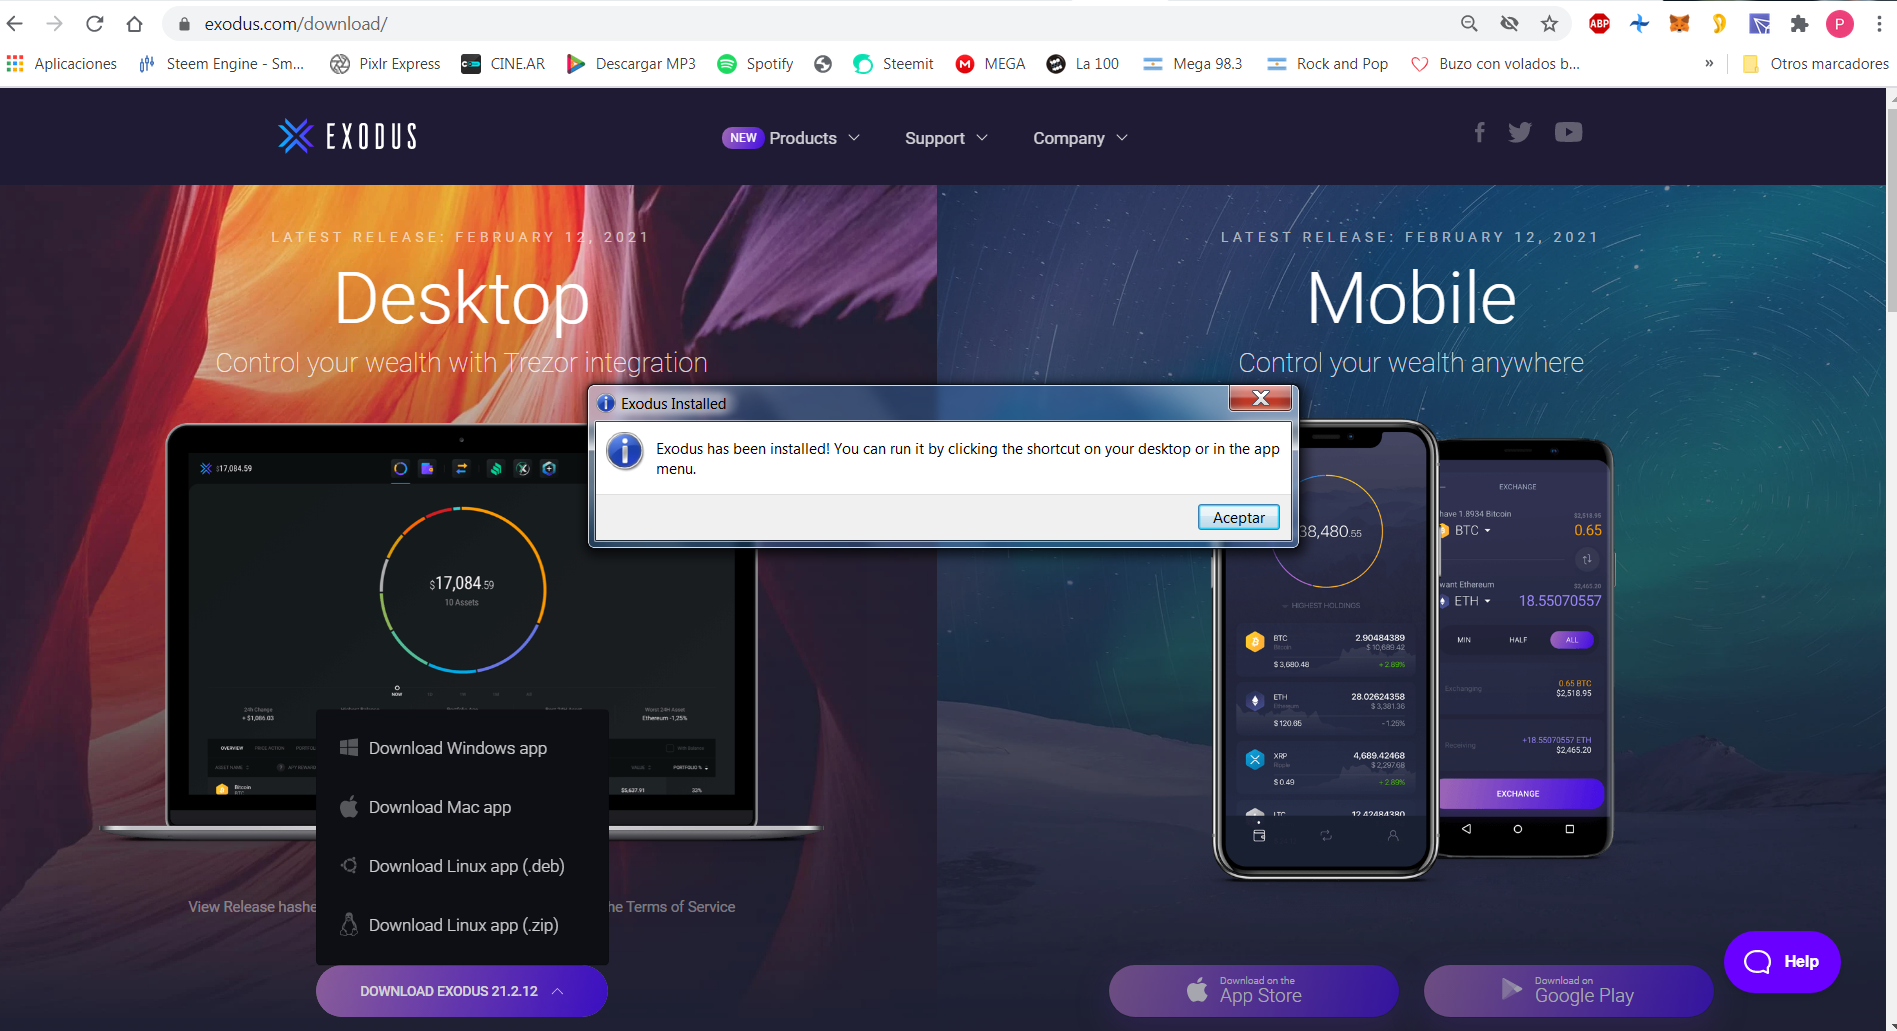Open the Pixlr Express bookmark
1897x1031 pixels.
click(385, 64)
